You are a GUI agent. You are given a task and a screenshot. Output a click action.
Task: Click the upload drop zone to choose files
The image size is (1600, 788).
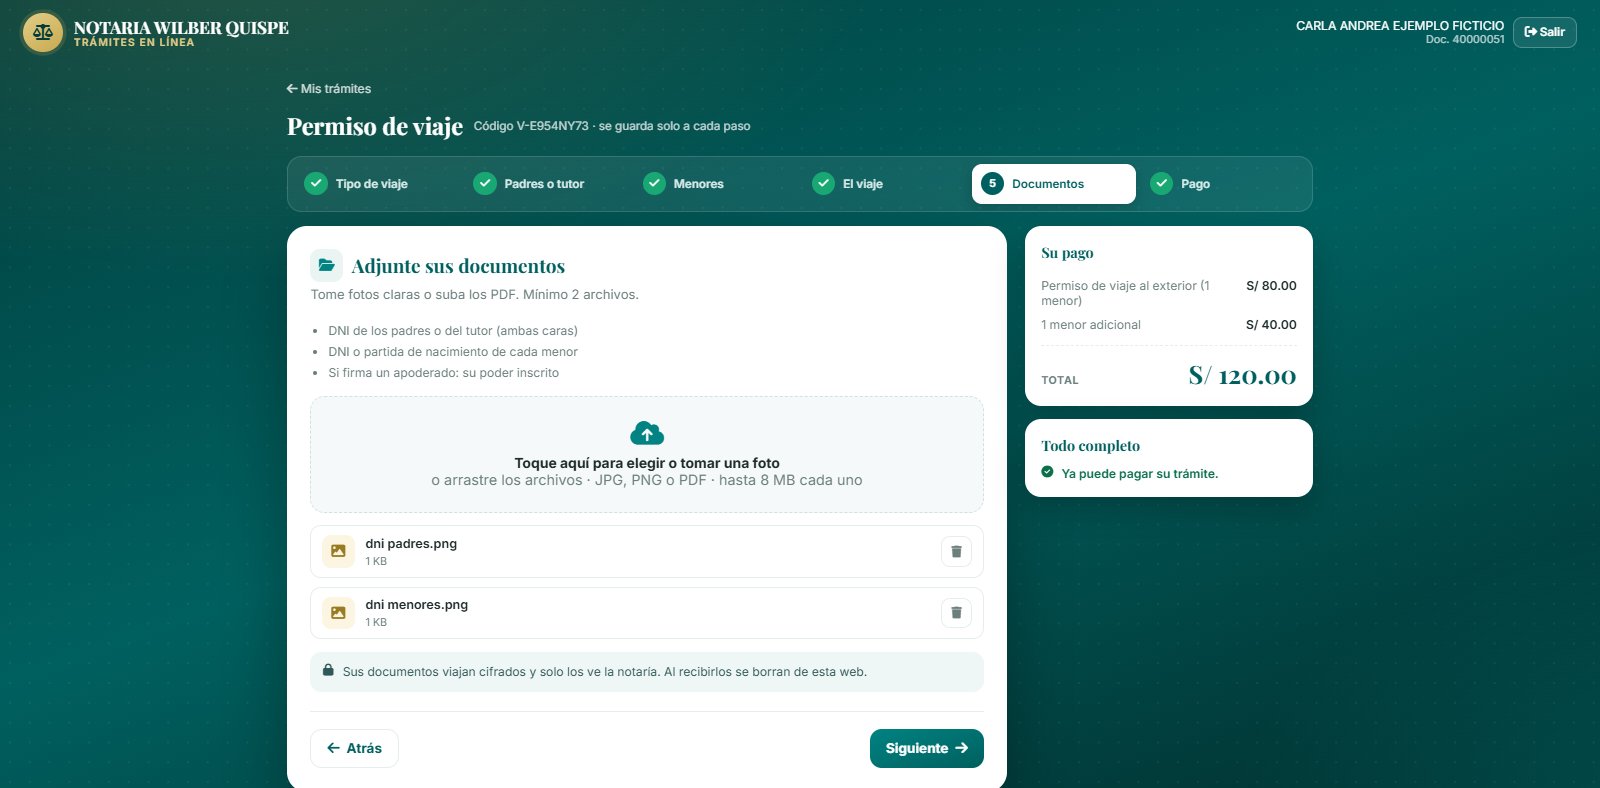click(x=647, y=455)
